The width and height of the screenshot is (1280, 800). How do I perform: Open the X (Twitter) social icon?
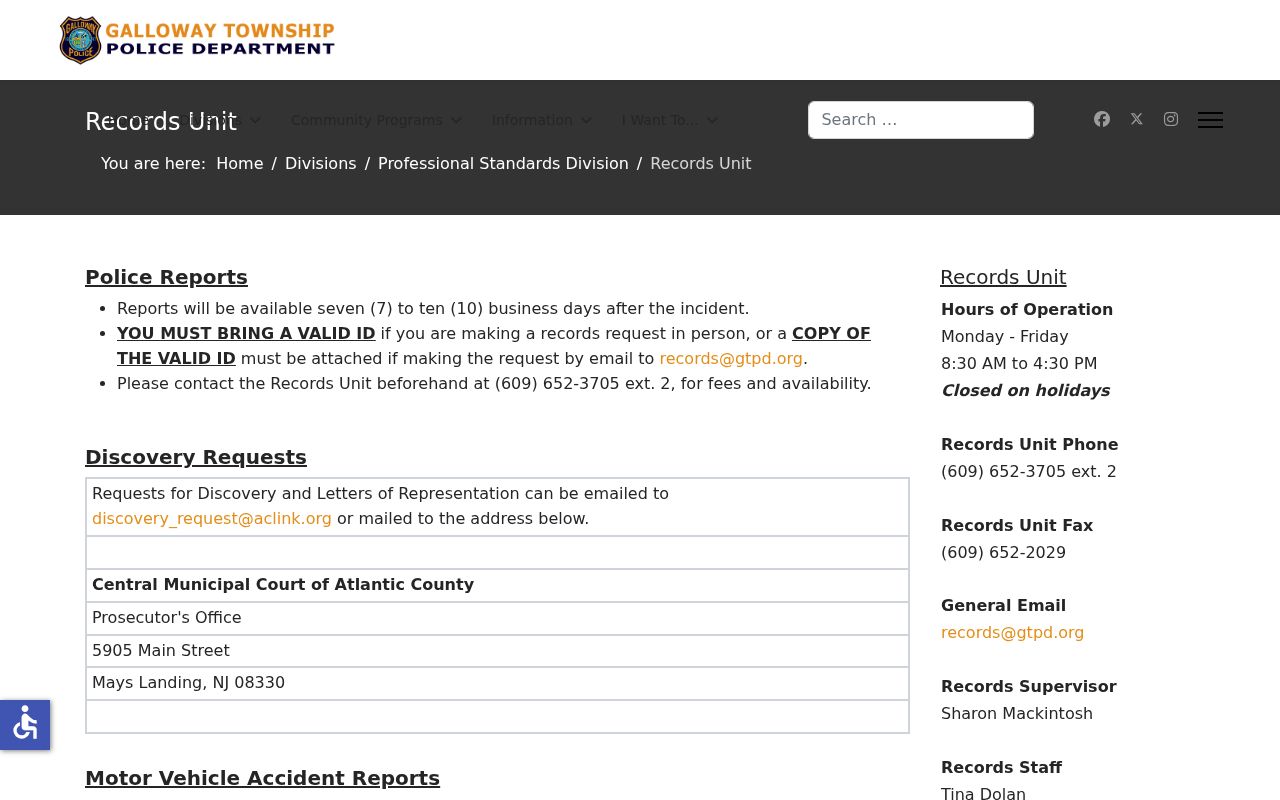[1136, 119]
